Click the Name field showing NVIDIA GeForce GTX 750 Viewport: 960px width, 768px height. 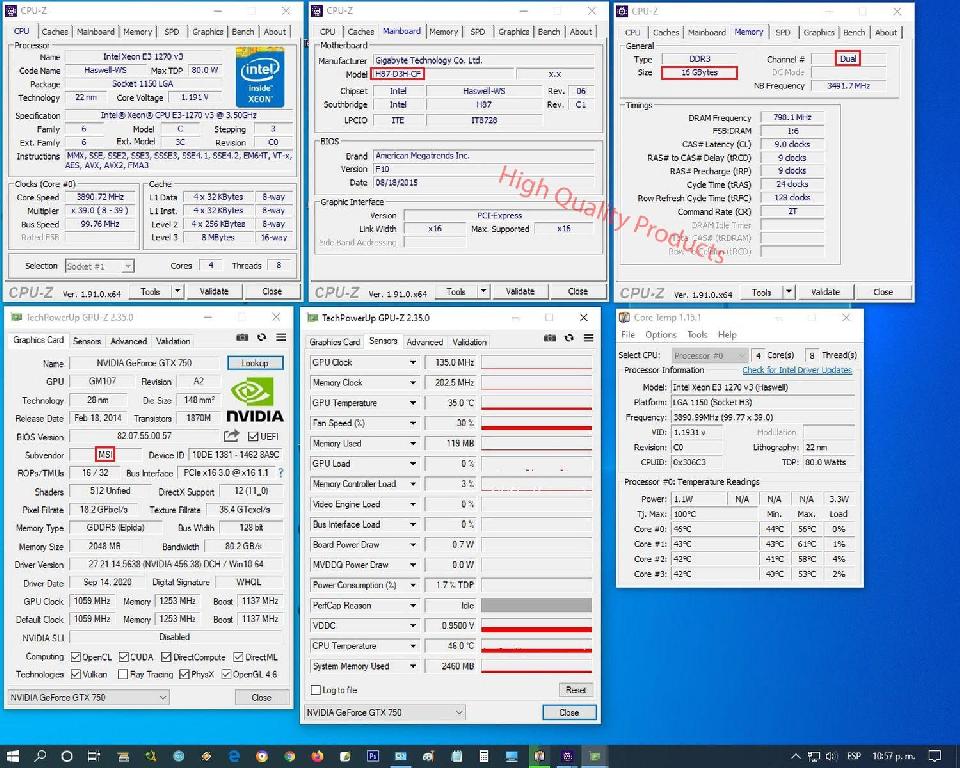(144, 363)
